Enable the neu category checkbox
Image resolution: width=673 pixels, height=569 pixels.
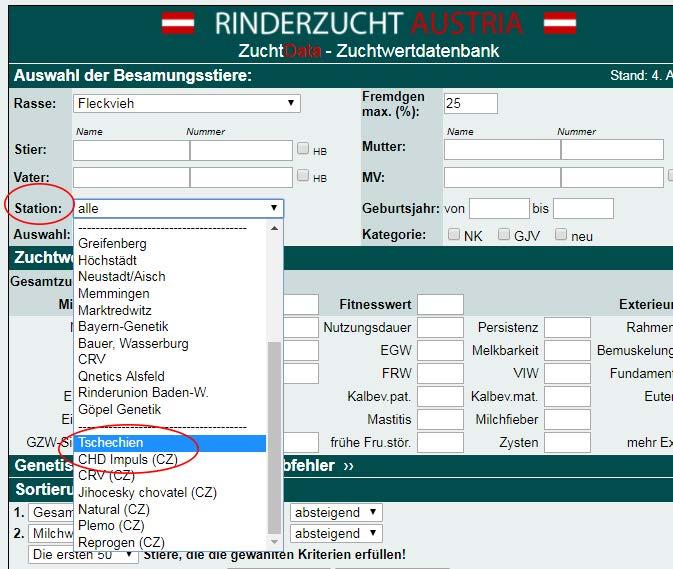(561, 234)
